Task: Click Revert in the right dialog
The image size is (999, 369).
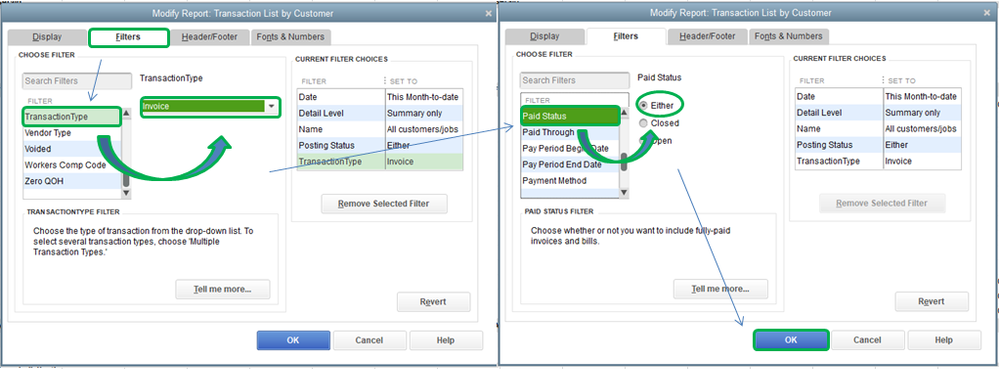Action: click(x=931, y=301)
